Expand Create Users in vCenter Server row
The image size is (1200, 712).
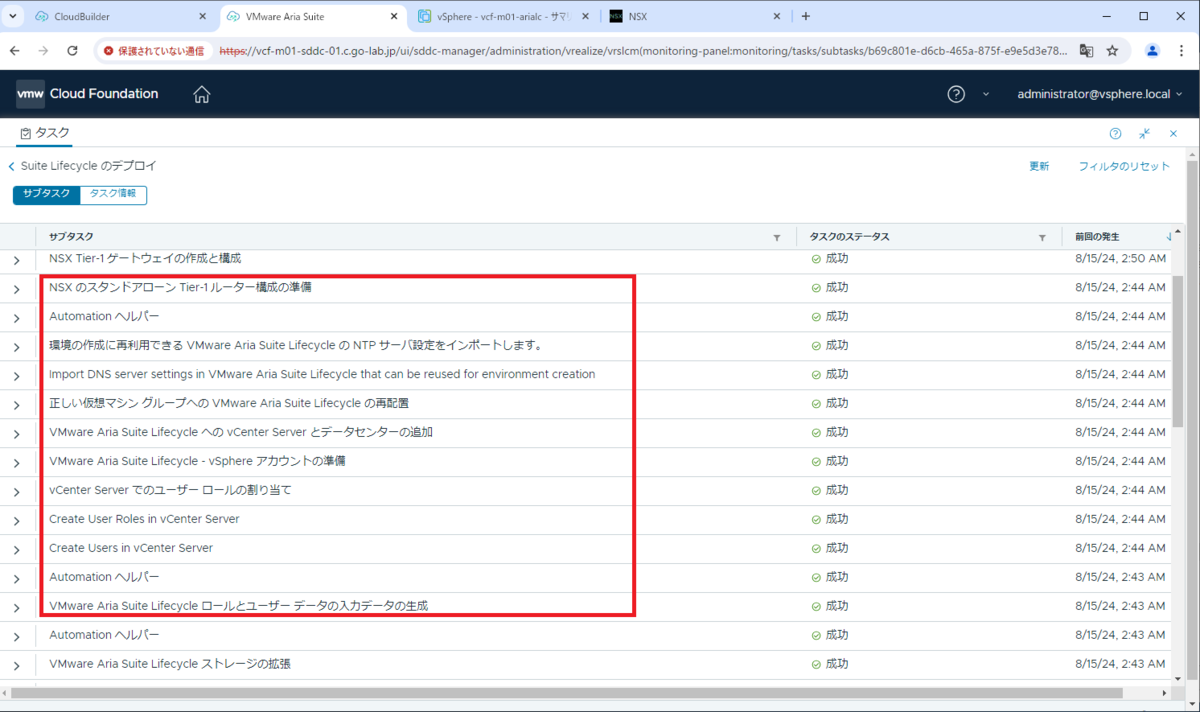coord(17,550)
